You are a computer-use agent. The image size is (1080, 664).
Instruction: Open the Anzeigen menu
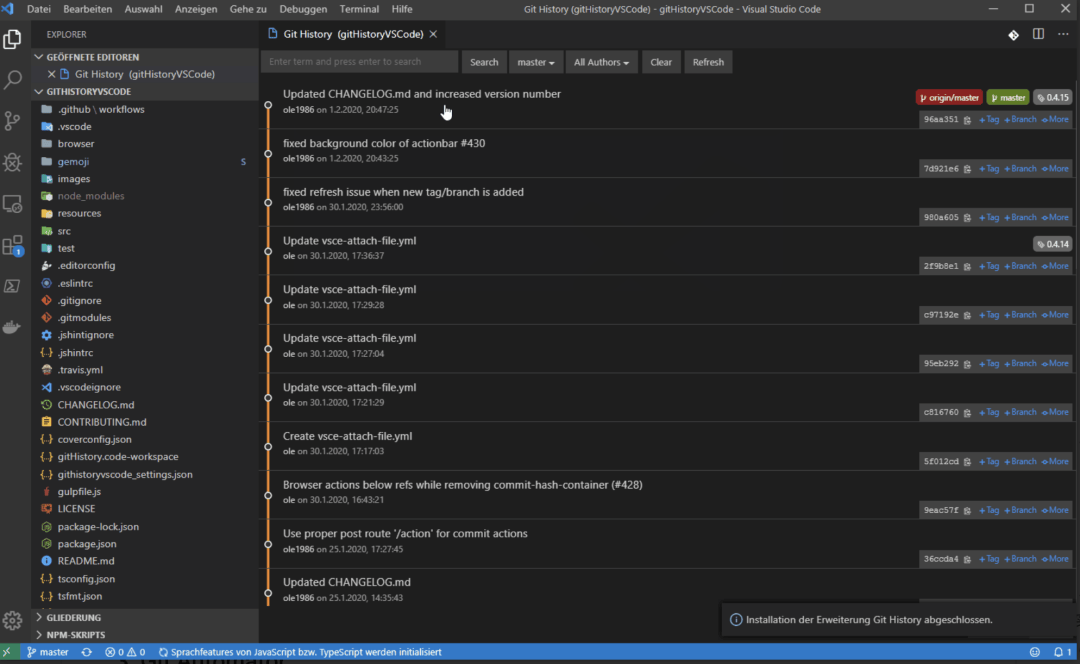196,9
